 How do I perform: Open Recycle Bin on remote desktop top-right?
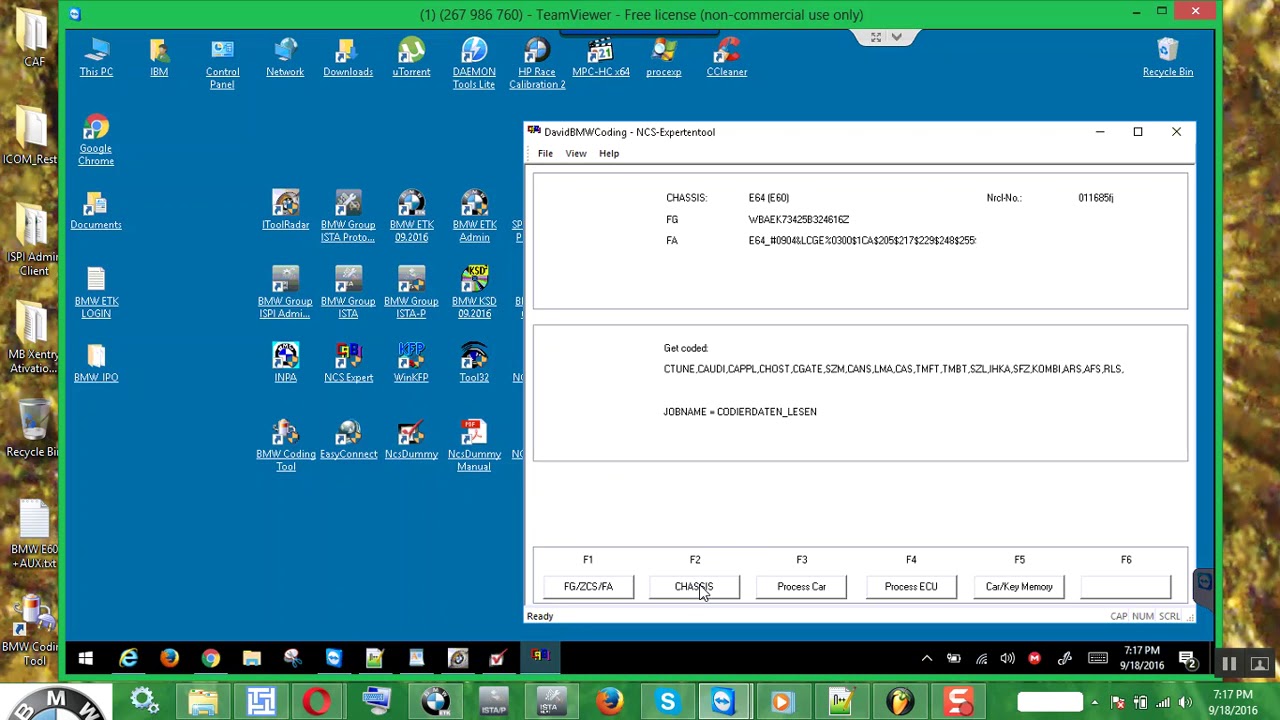(1168, 58)
